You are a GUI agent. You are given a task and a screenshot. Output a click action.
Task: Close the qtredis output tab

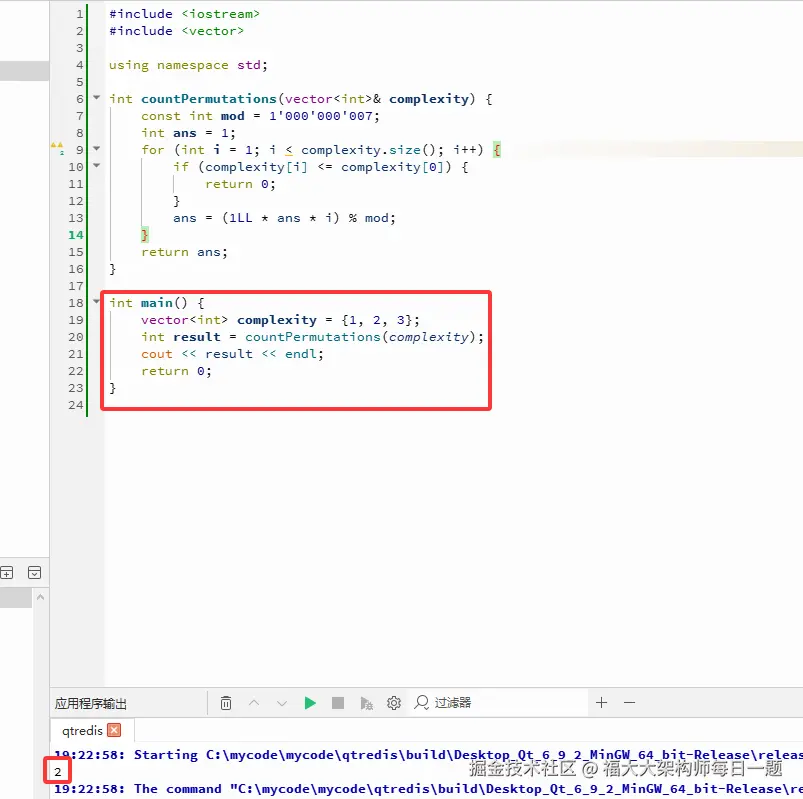coord(114,730)
